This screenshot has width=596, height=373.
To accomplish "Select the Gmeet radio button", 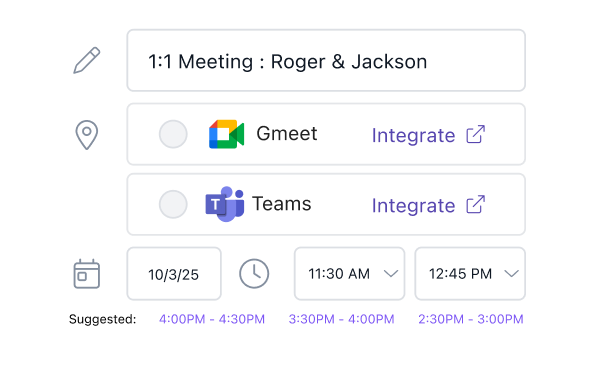I will (173, 134).
